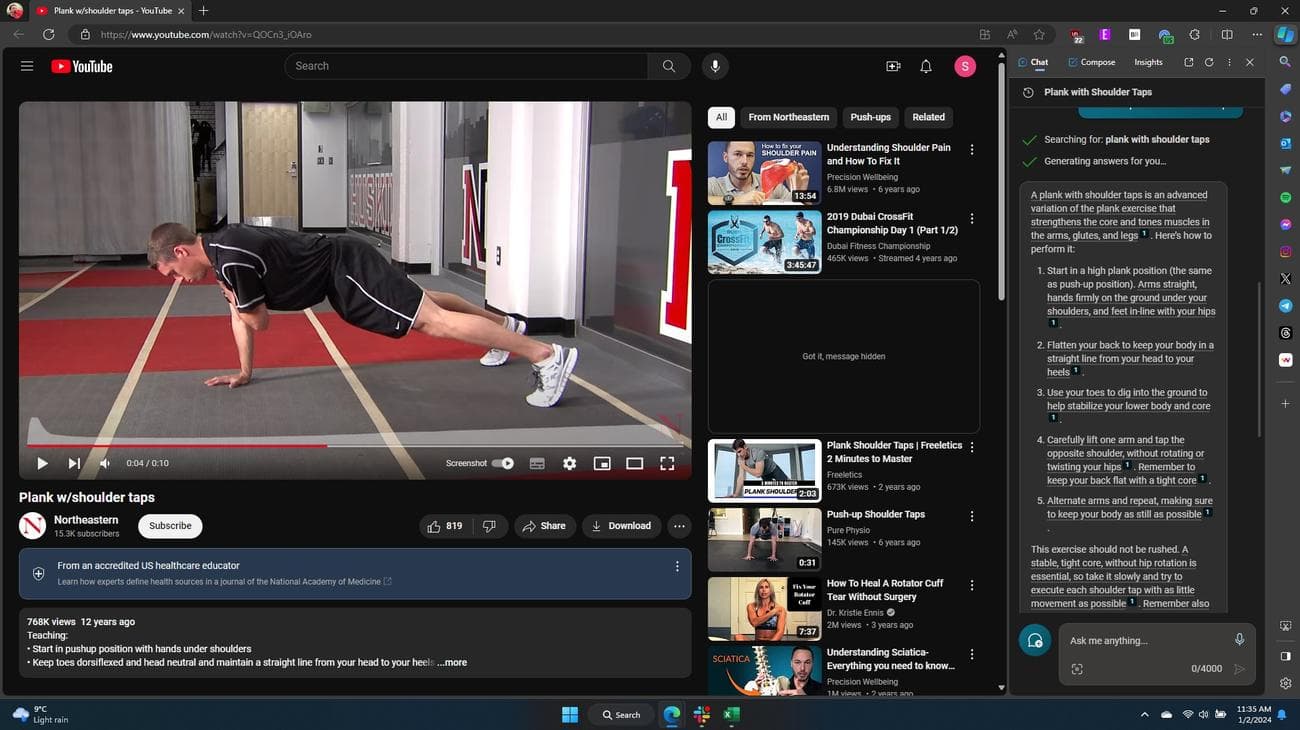Toggle the Screenshot switch in player
Image resolution: width=1300 pixels, height=730 pixels.
pos(504,463)
